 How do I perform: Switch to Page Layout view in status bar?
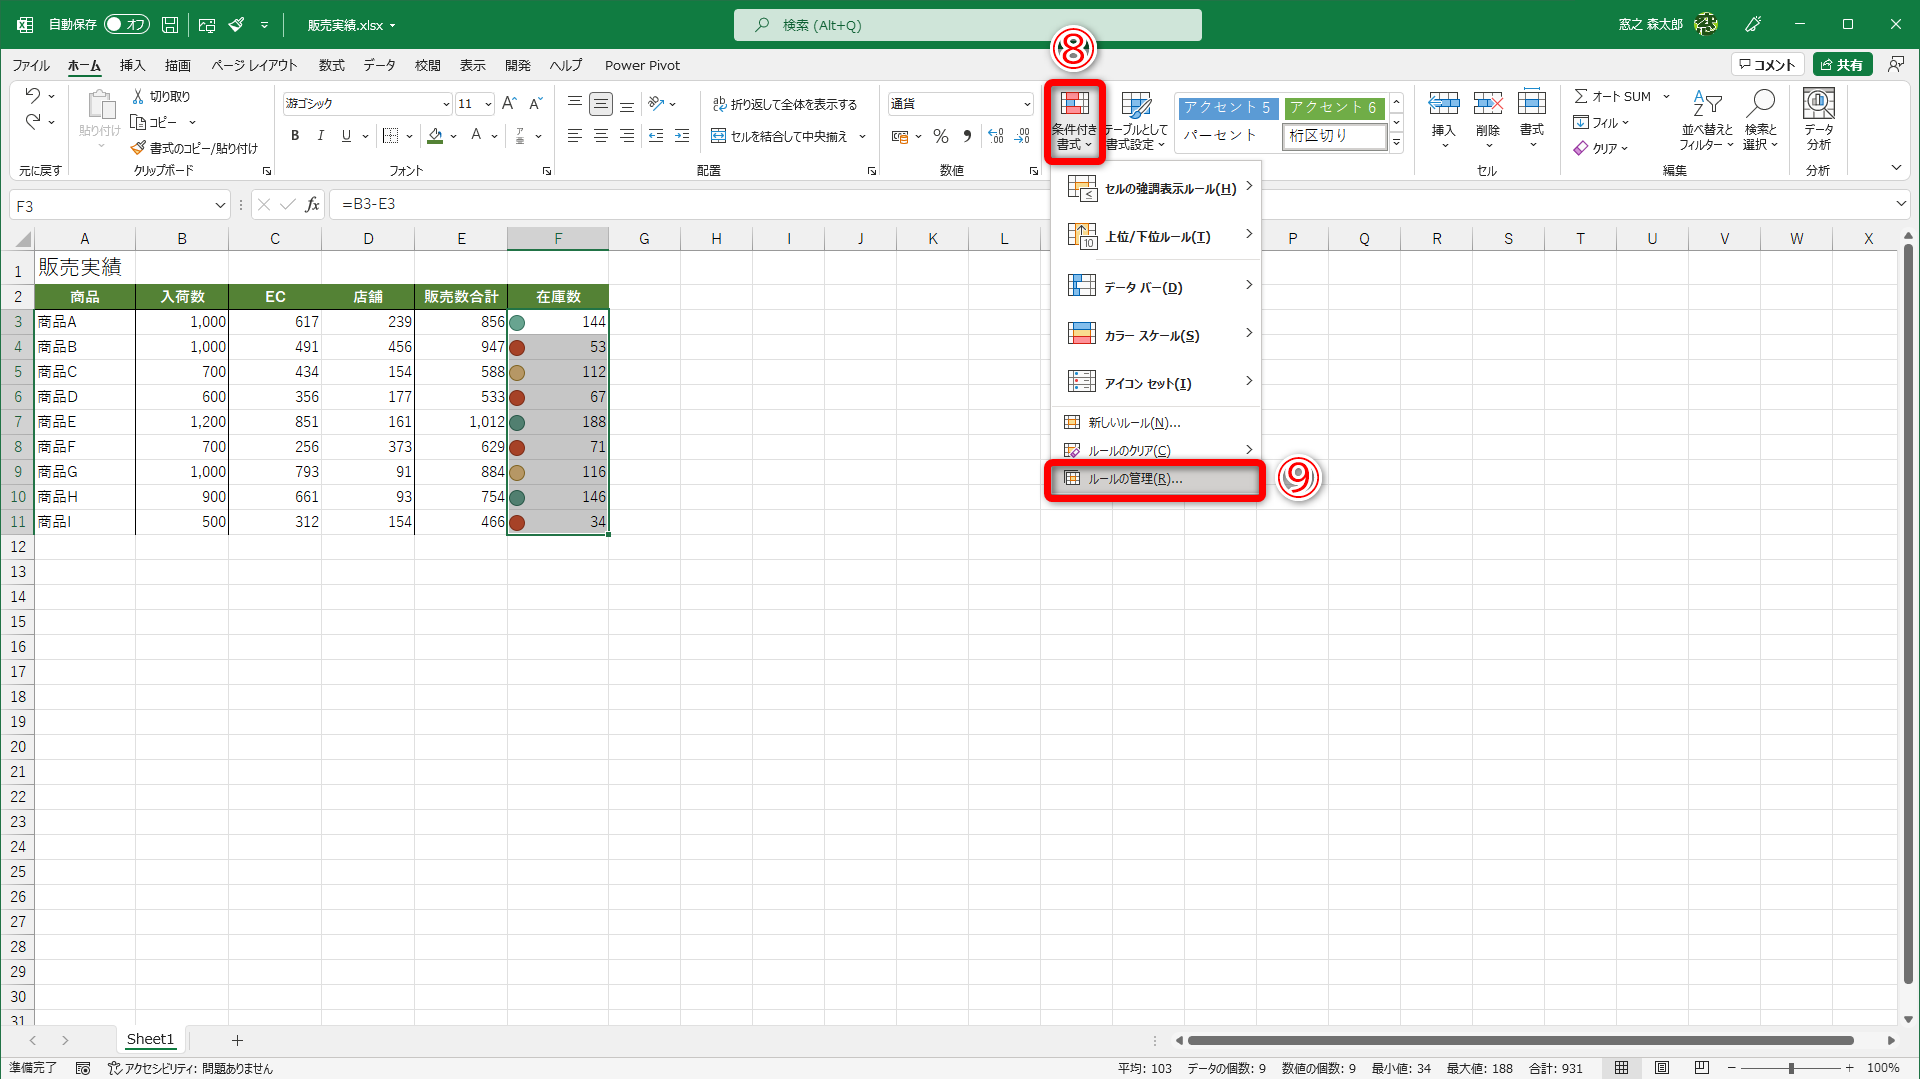[1662, 1068]
